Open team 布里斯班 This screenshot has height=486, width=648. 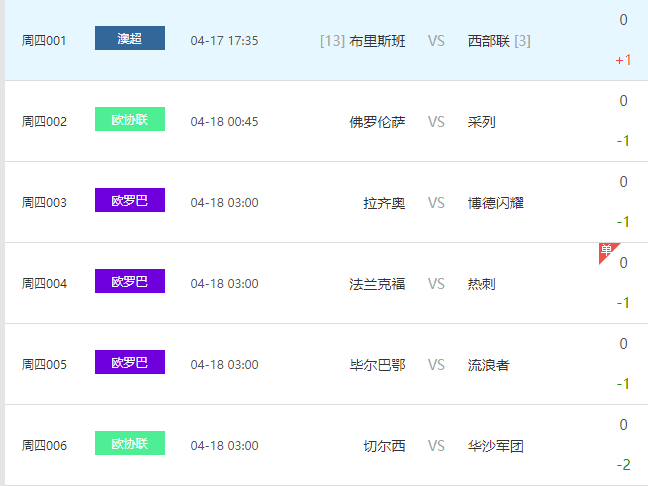[x=377, y=41]
